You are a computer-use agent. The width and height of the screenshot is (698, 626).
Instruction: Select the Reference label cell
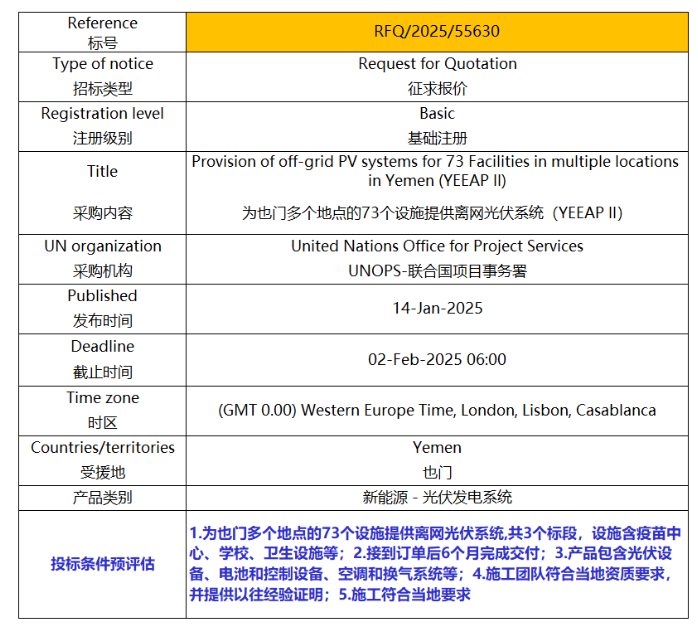coord(102,32)
